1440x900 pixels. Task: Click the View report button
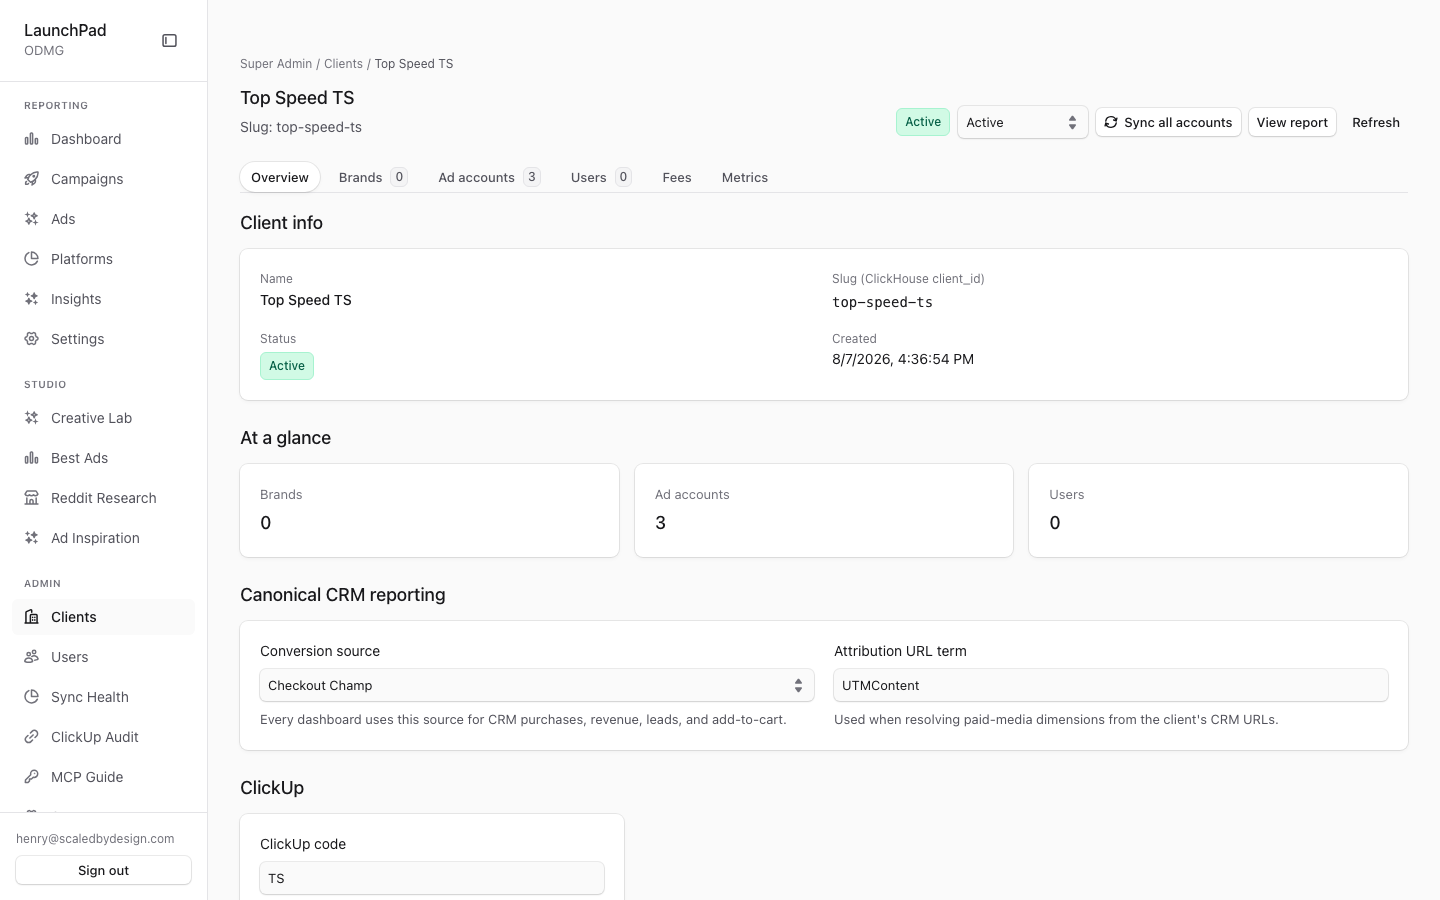(x=1292, y=122)
